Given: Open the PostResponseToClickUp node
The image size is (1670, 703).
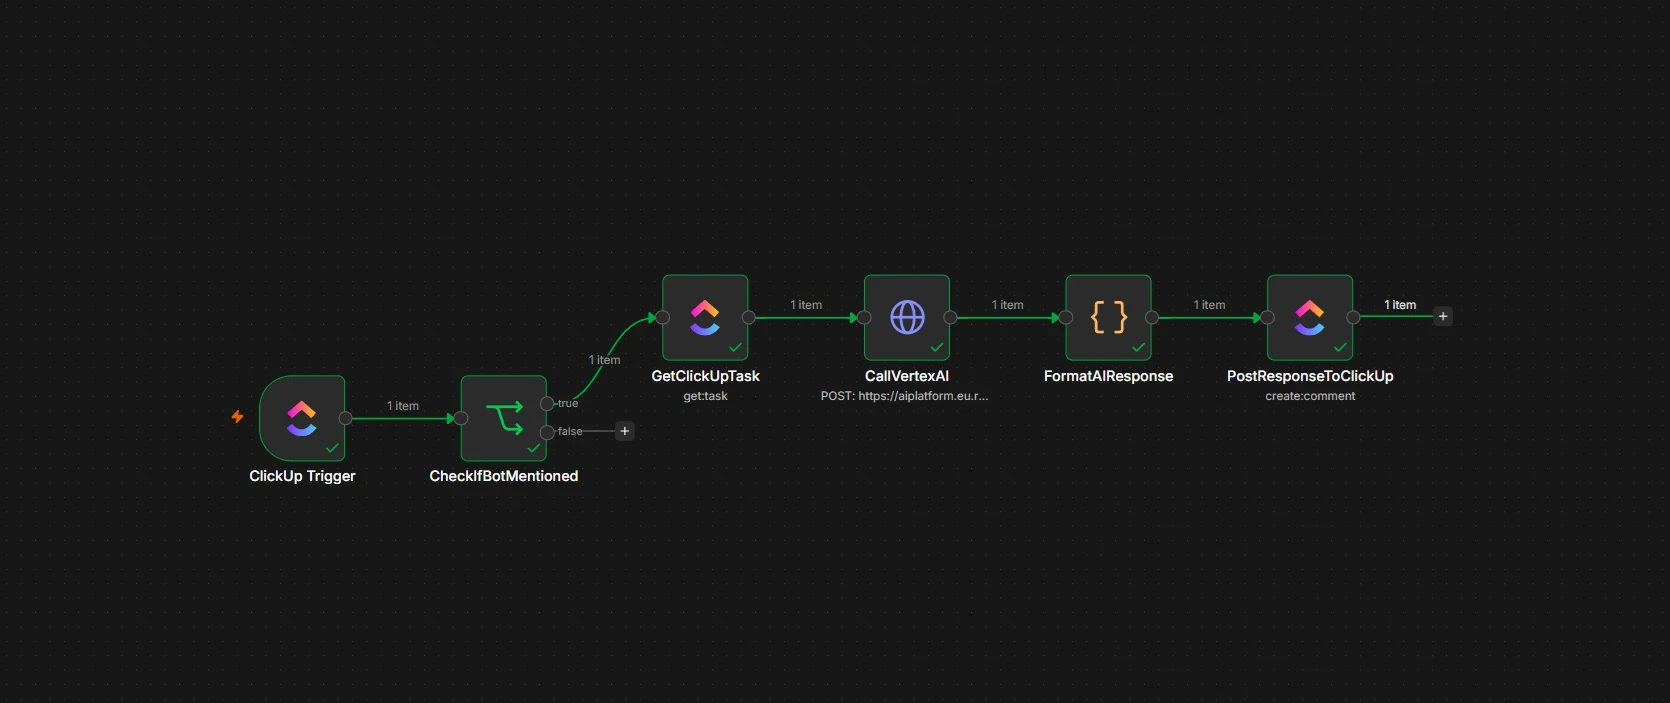Looking at the screenshot, I should [1310, 318].
